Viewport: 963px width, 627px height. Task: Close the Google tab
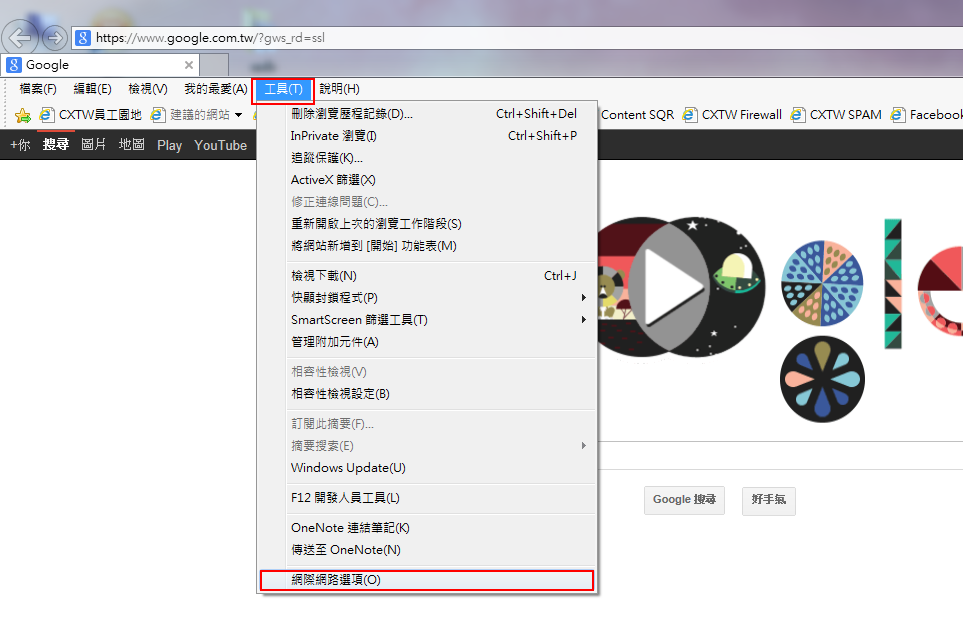pos(189,65)
